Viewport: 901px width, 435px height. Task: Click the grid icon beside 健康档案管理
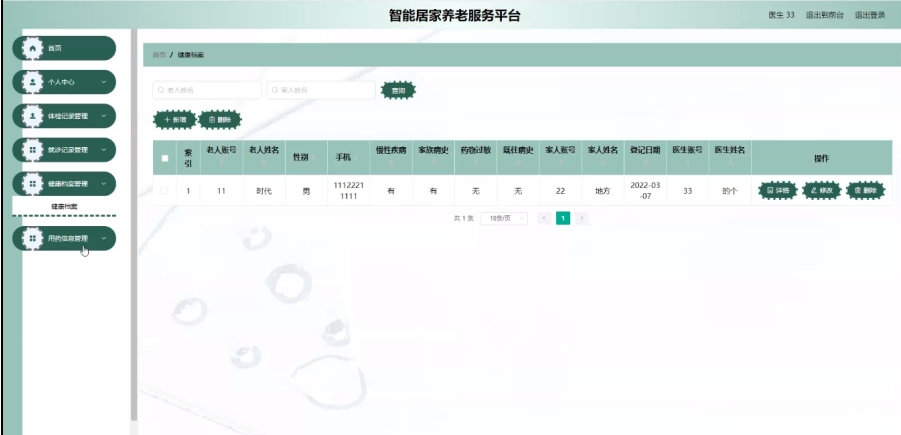coord(33,184)
